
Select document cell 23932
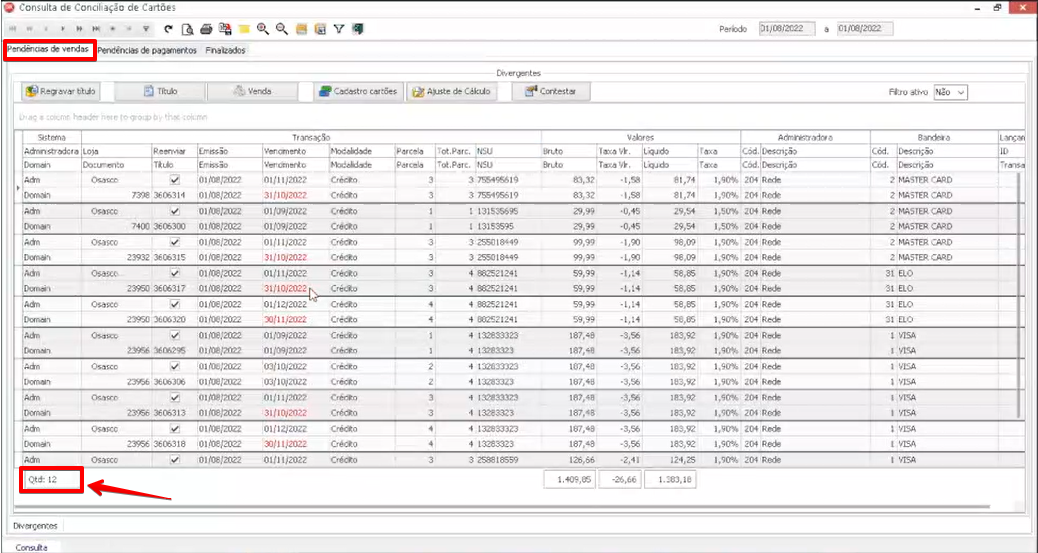117,258
